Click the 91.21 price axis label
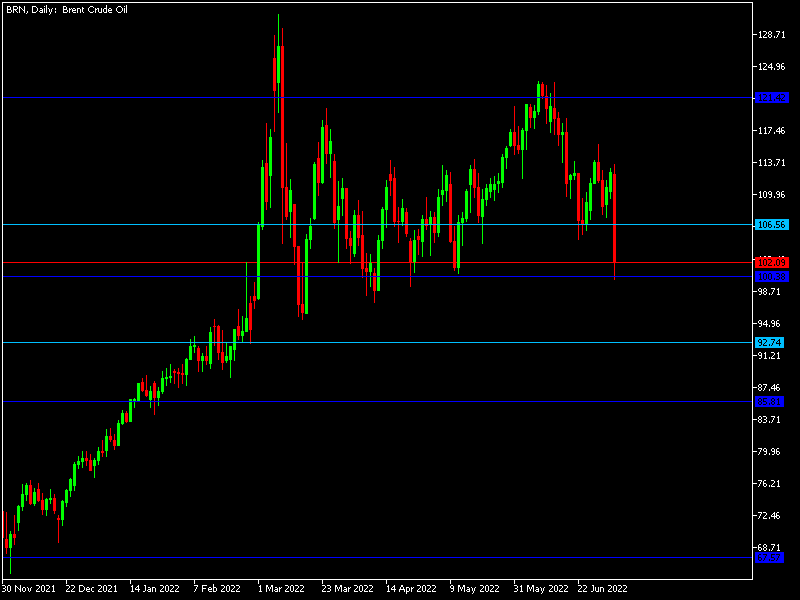The width and height of the screenshot is (800, 600). 769,356
